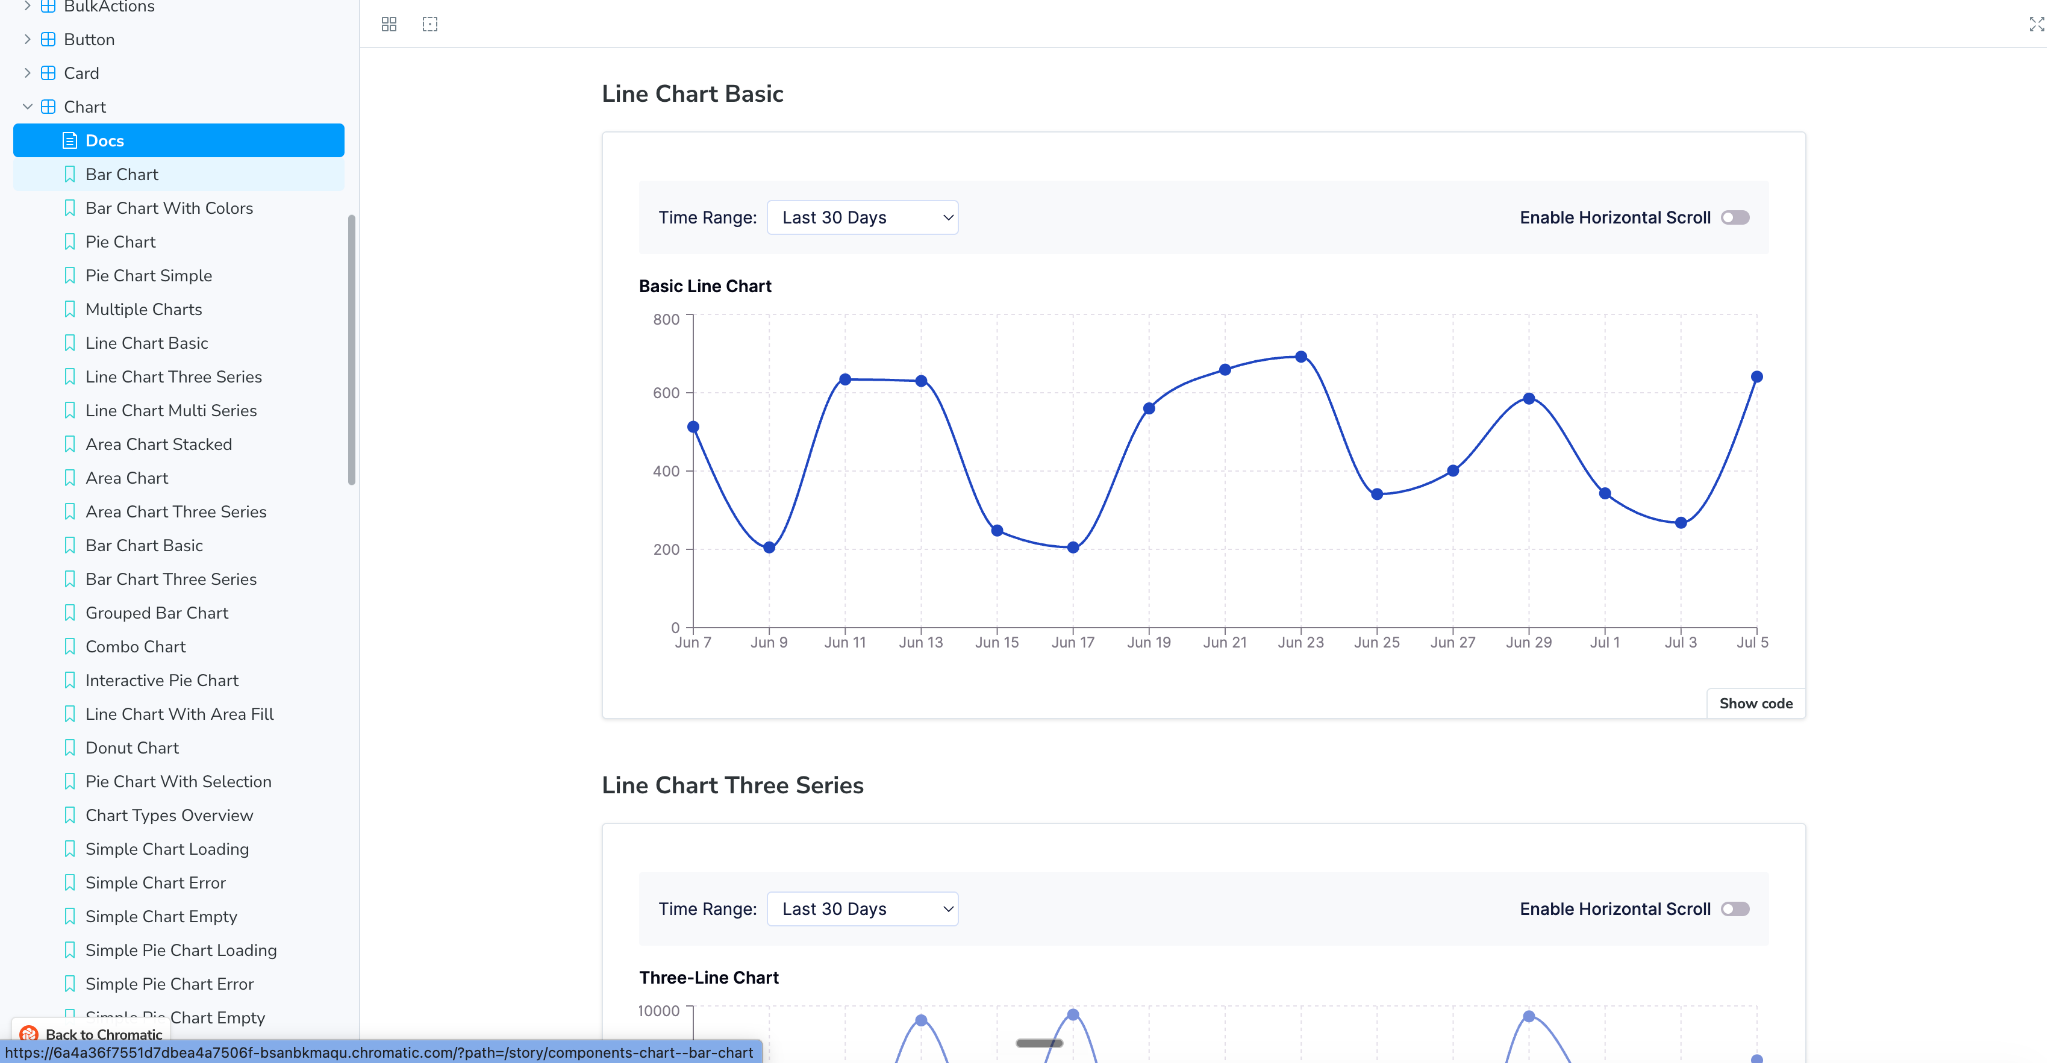The width and height of the screenshot is (2047, 1063).
Task: Click the Docs document icon under Chart
Action: click(x=70, y=140)
